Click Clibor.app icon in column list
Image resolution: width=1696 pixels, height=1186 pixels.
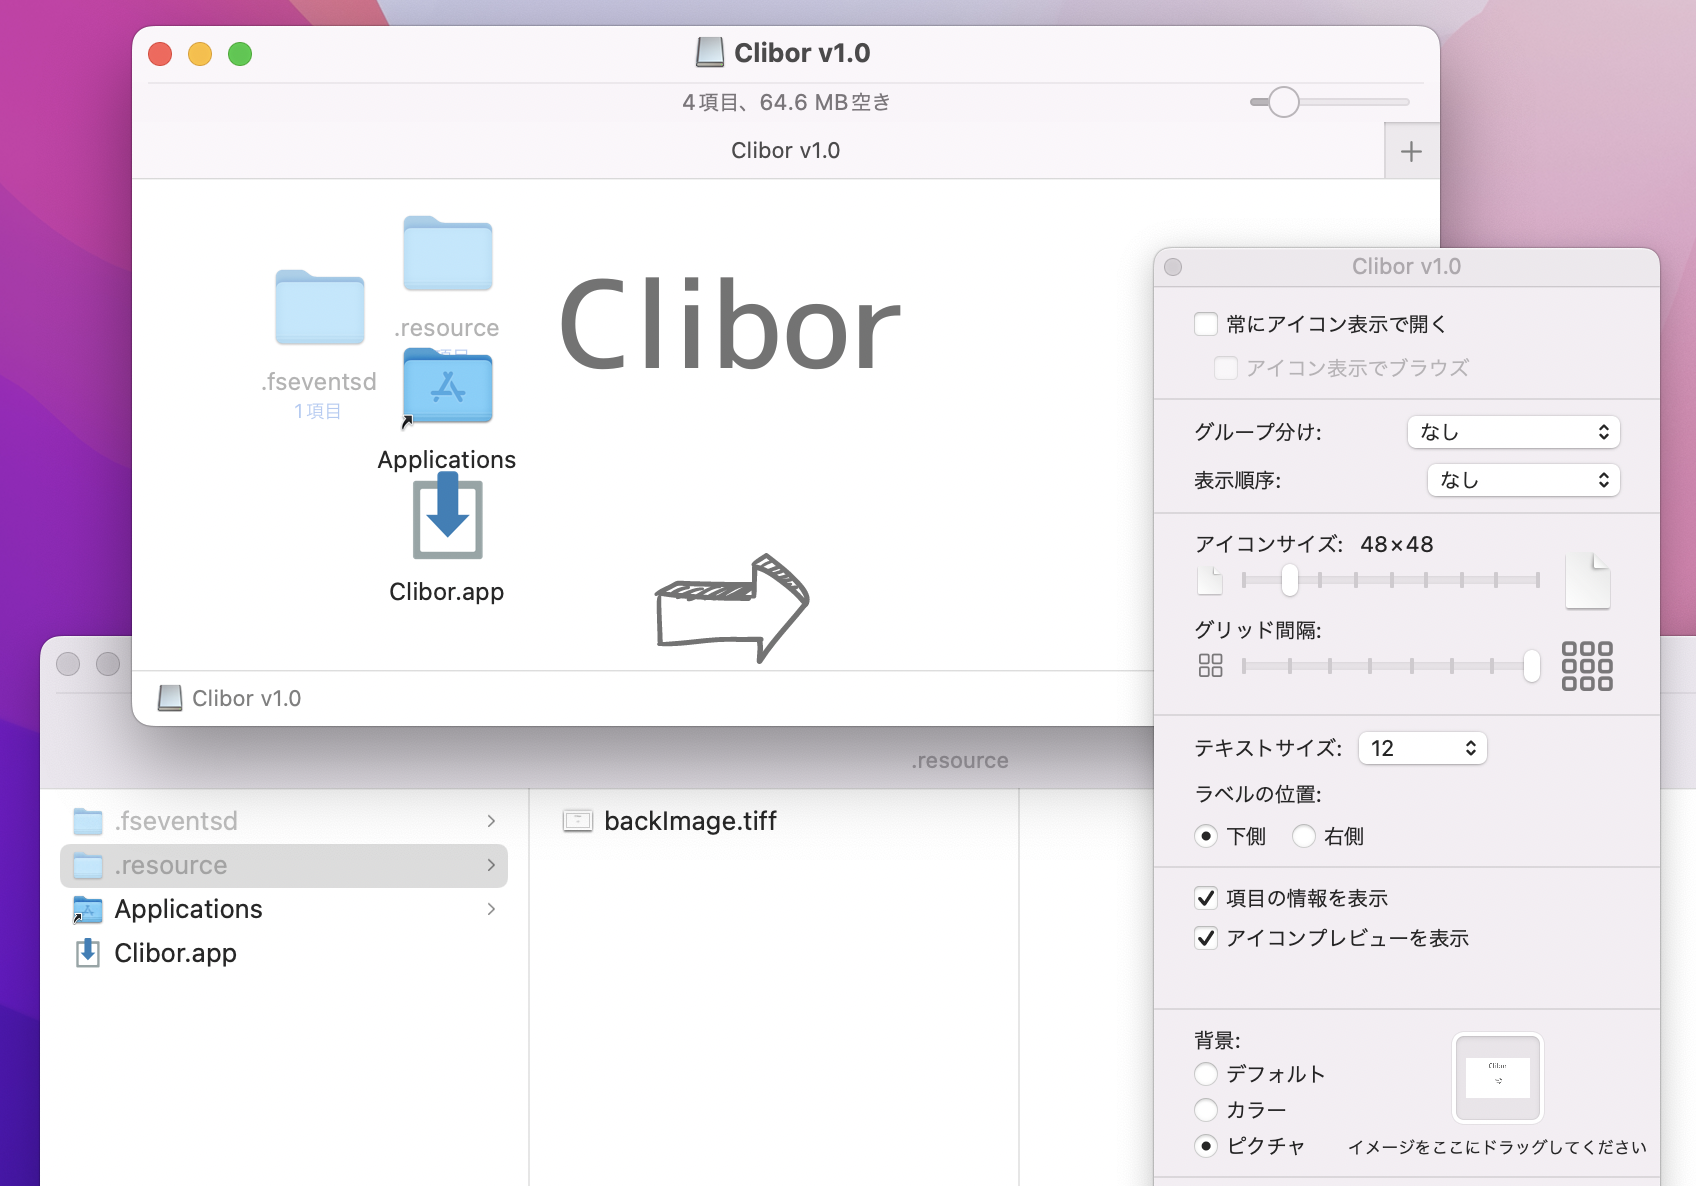[88, 953]
